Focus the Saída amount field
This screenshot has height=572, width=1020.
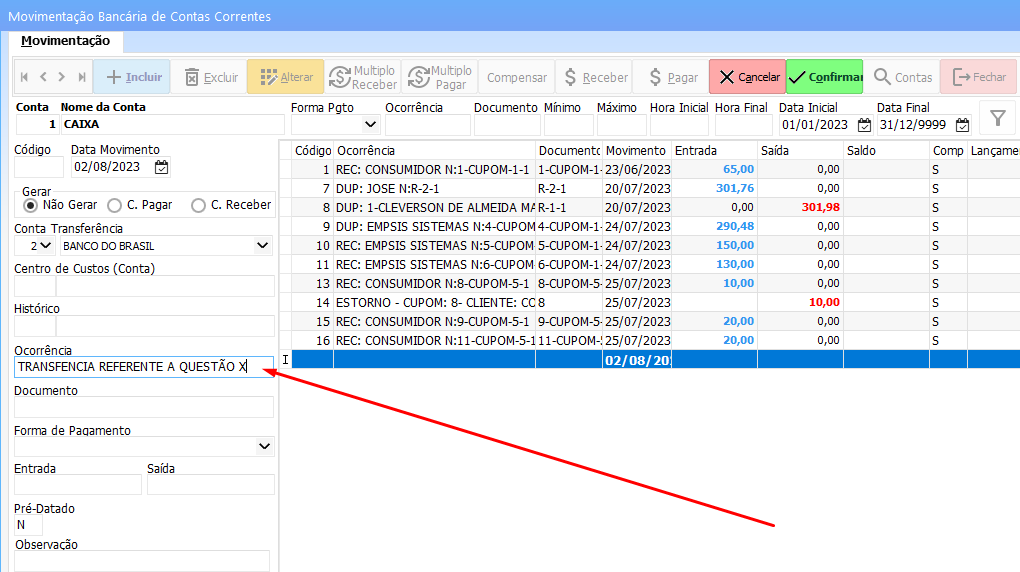click(x=211, y=485)
